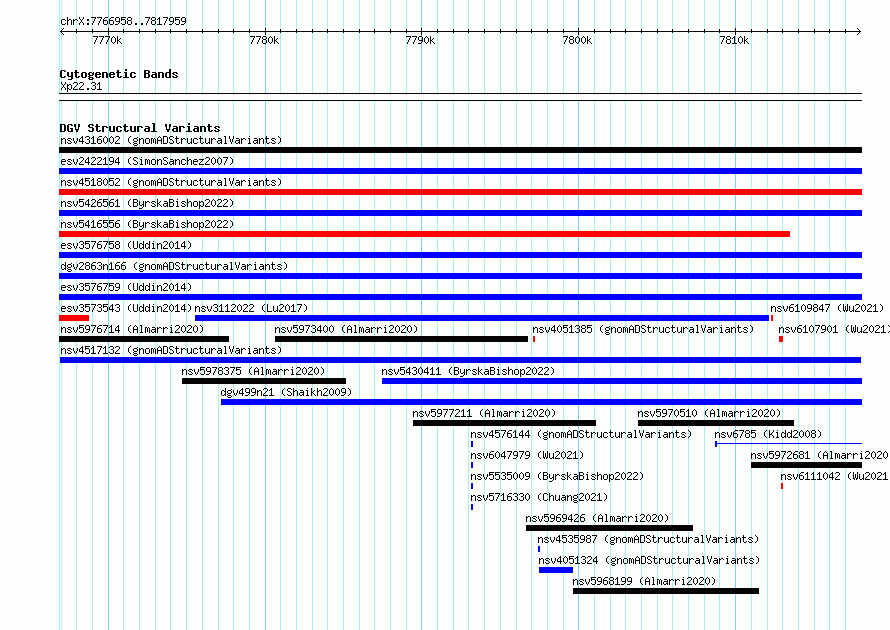Click the nsv5969426 Almarri2020 black bar

tap(610, 528)
